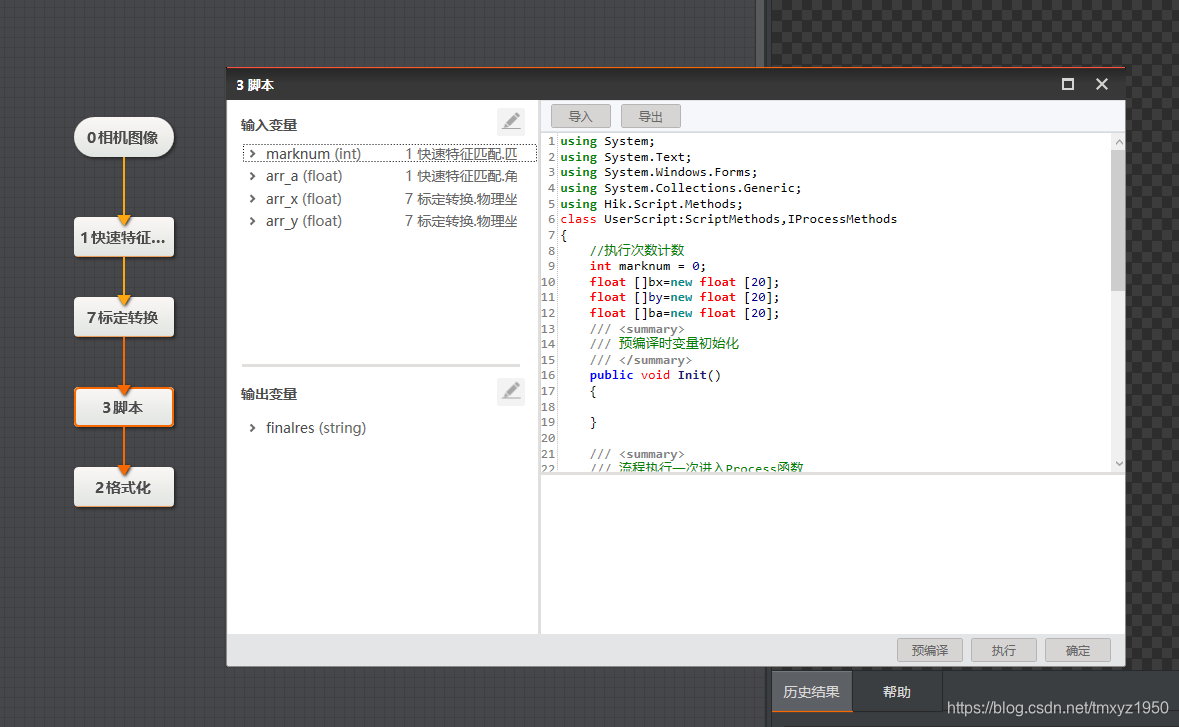Screen dimensions: 1179x727
Task: Click the 'using System.Text;' line
Action: pyautogui.click(x=626, y=157)
